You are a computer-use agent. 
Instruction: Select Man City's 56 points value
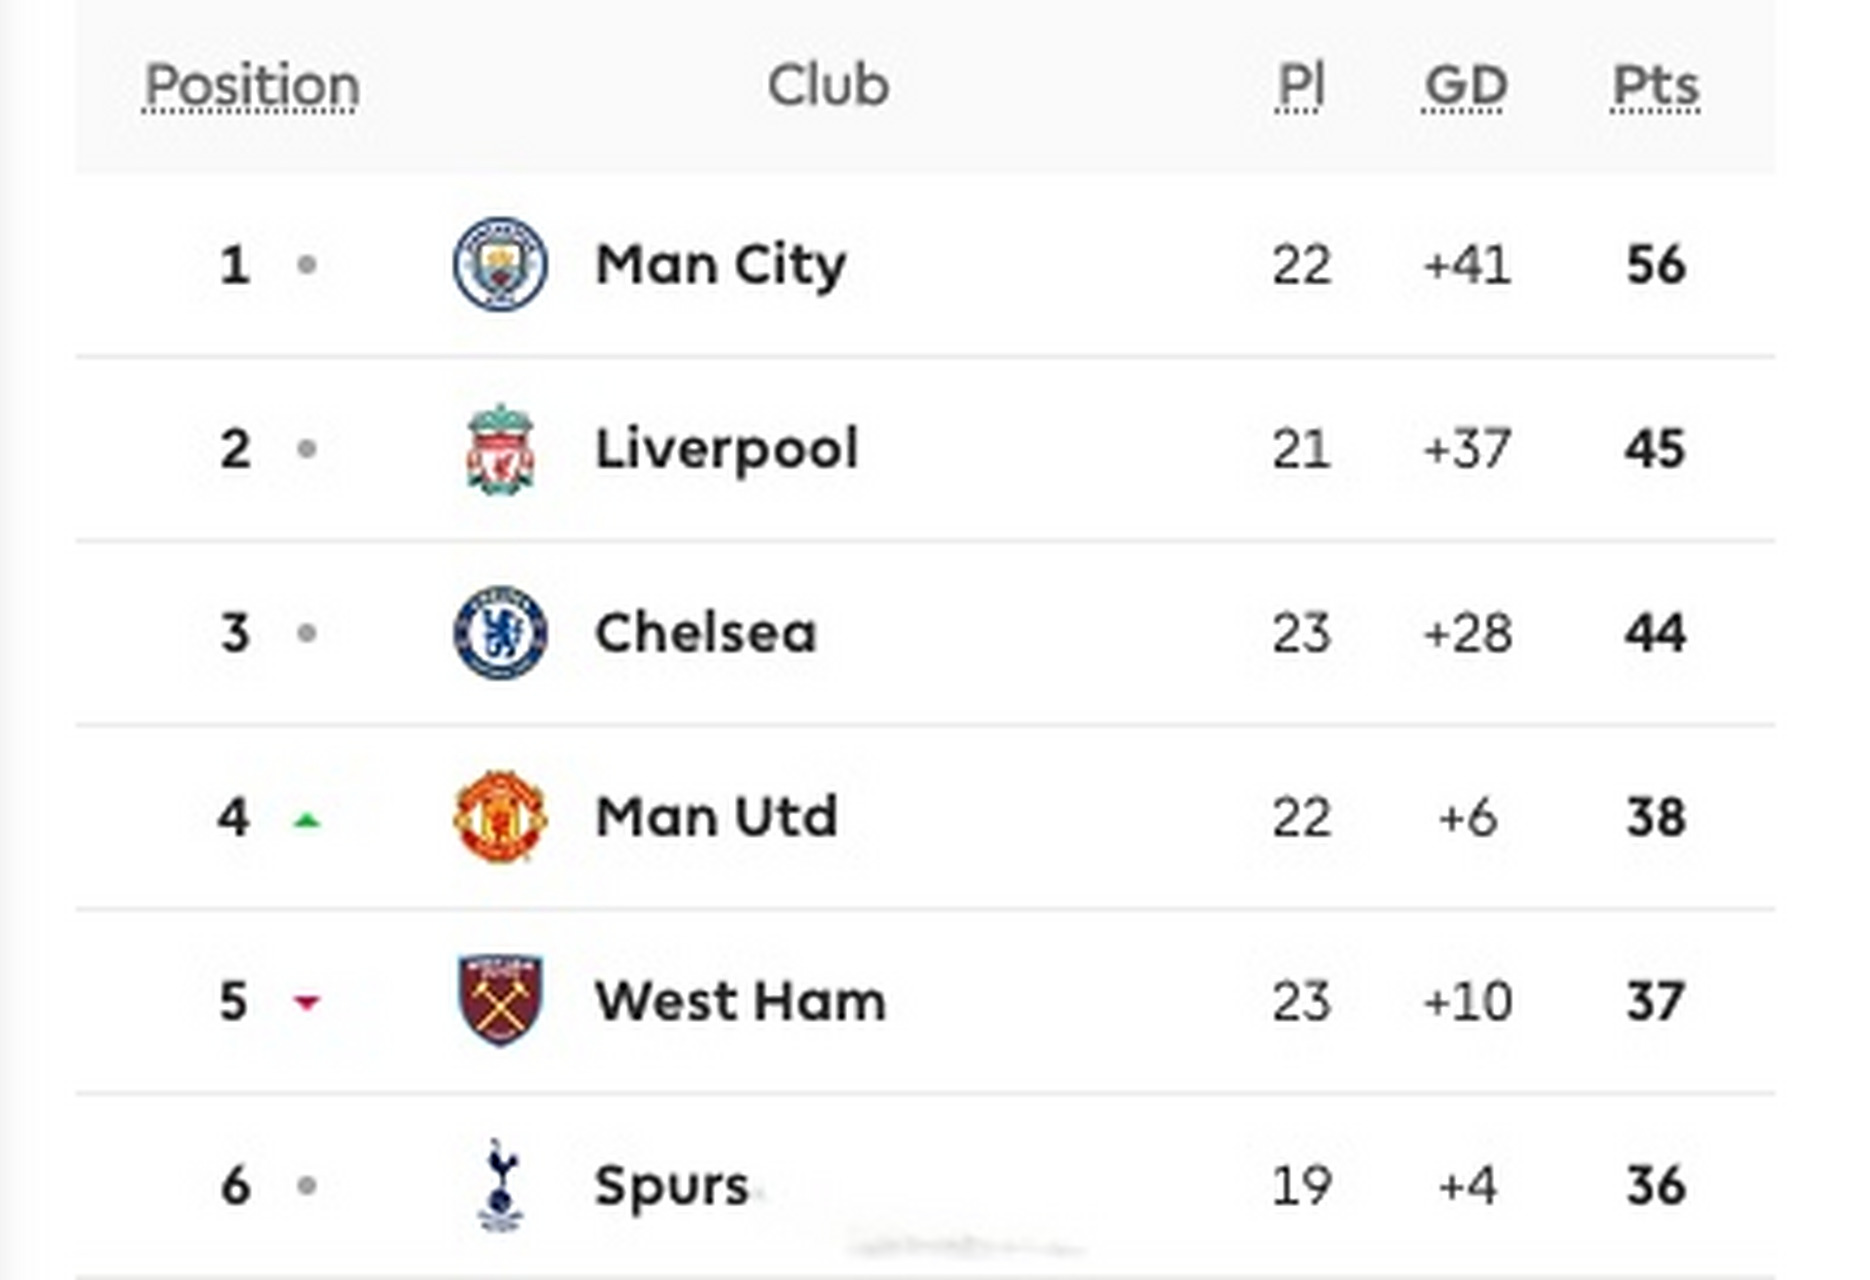tap(1656, 265)
